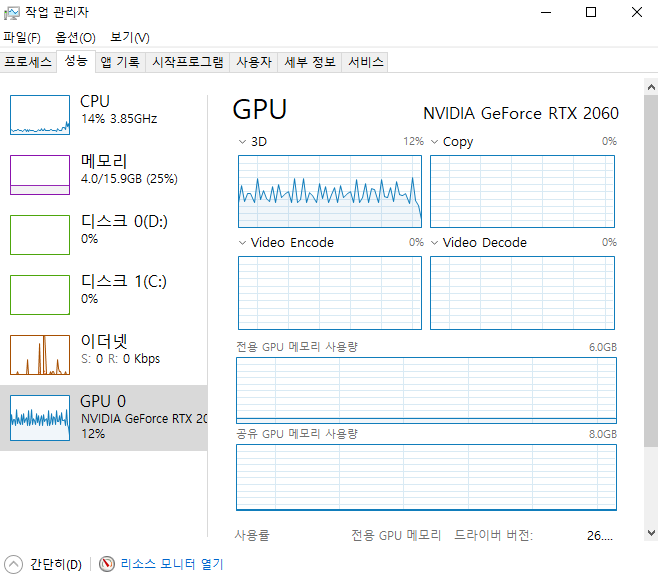The height and width of the screenshot is (585, 658).
Task: Select the 디스크 0(D:) graph icon
Action: [x=40, y=234]
